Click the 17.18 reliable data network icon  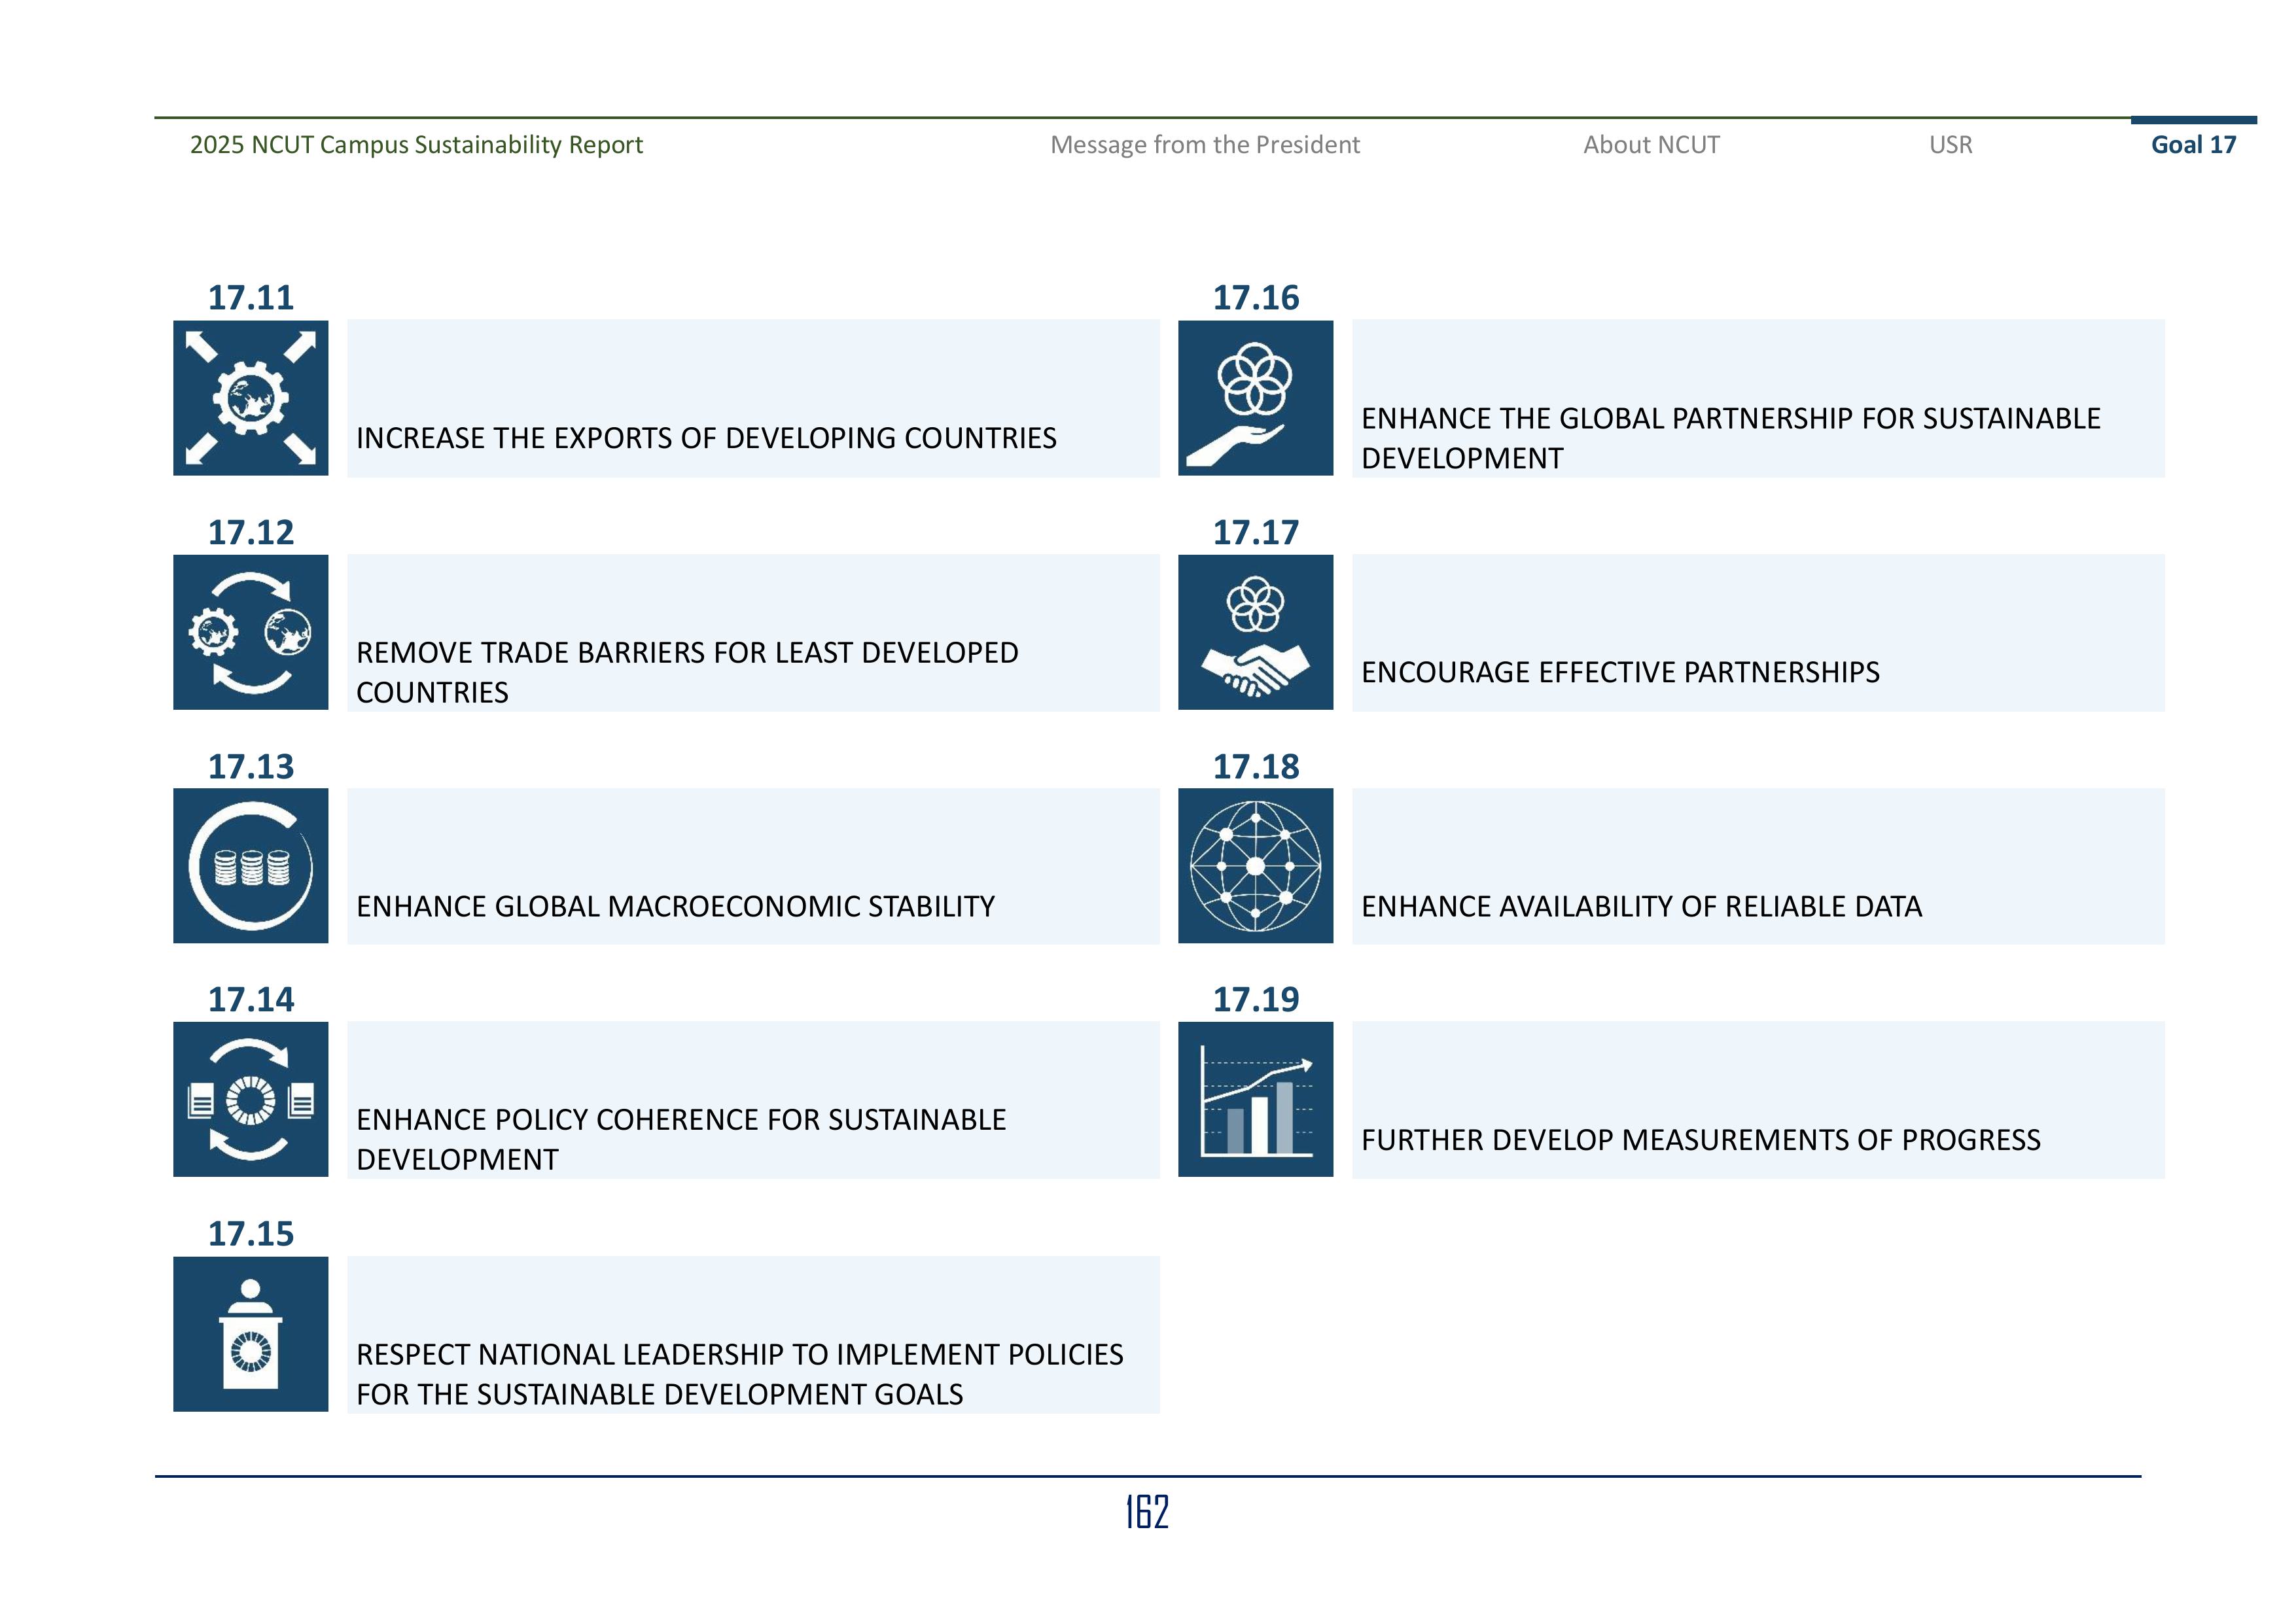pos(1257,866)
